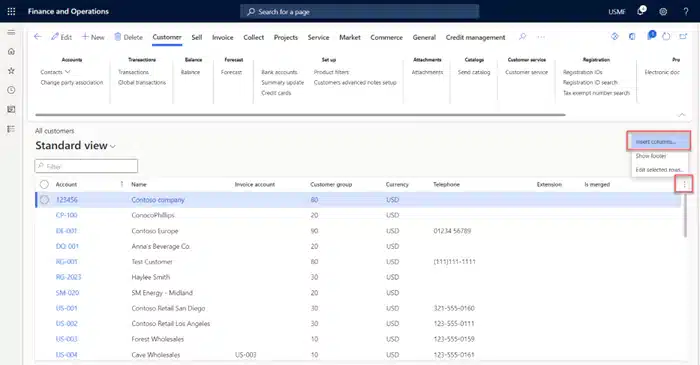Click Balance in the action pane

(191, 72)
